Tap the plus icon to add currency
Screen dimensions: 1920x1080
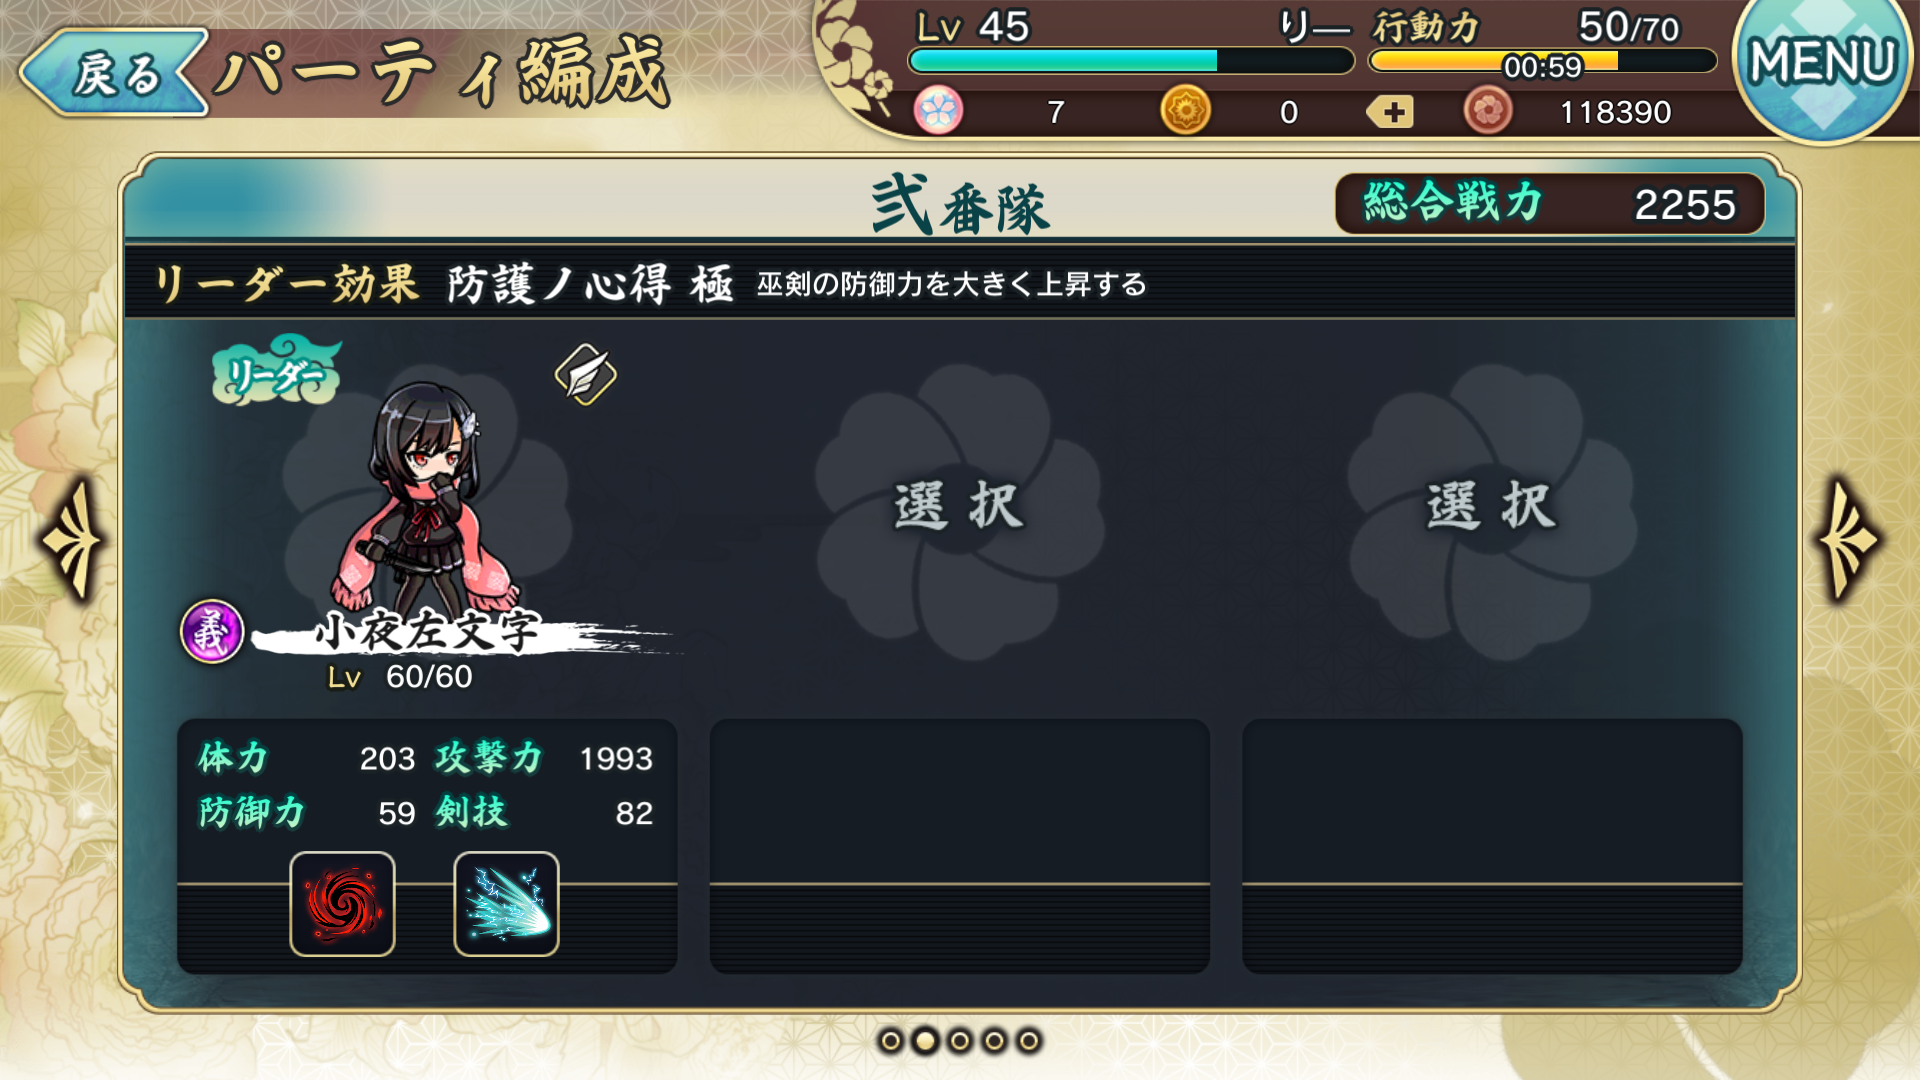coord(1391,111)
